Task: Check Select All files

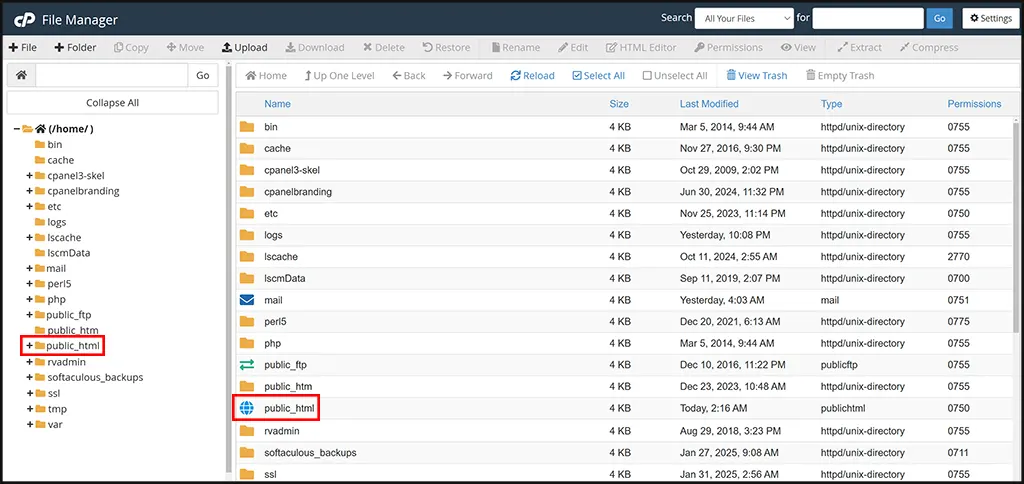Action: pyautogui.click(x=598, y=76)
